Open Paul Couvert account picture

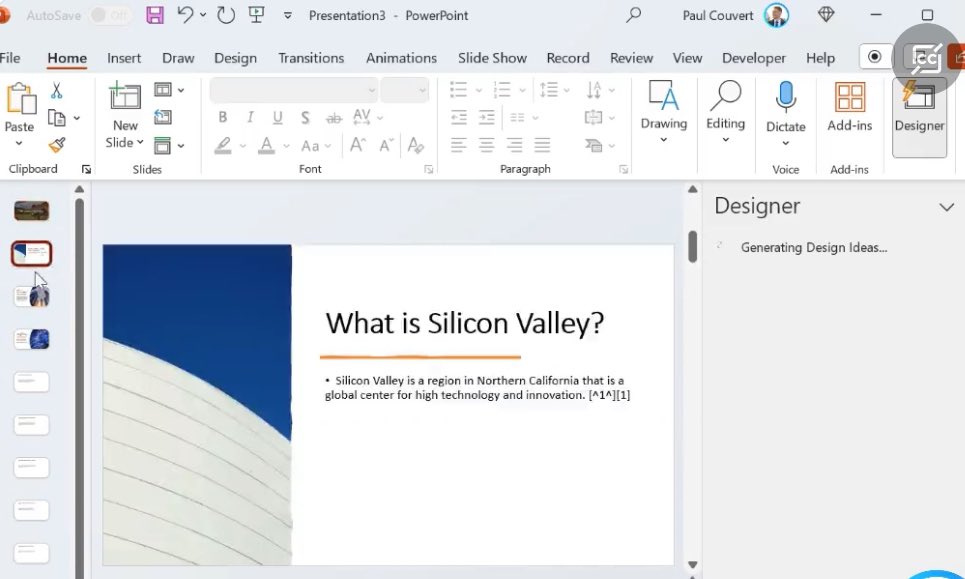tap(776, 15)
